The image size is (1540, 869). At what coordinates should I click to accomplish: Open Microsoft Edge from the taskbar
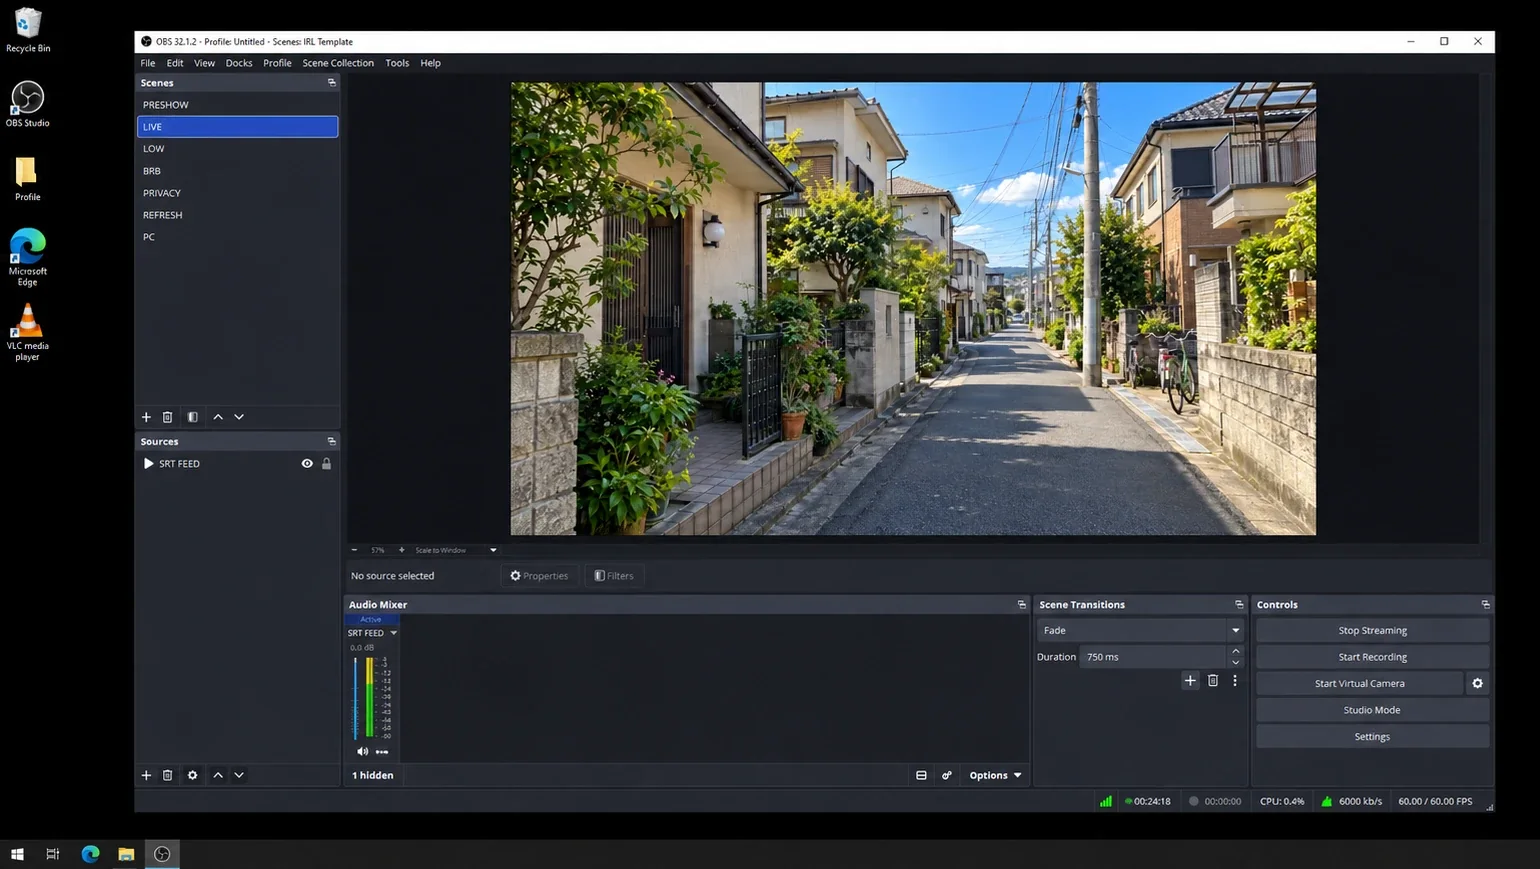coord(90,854)
